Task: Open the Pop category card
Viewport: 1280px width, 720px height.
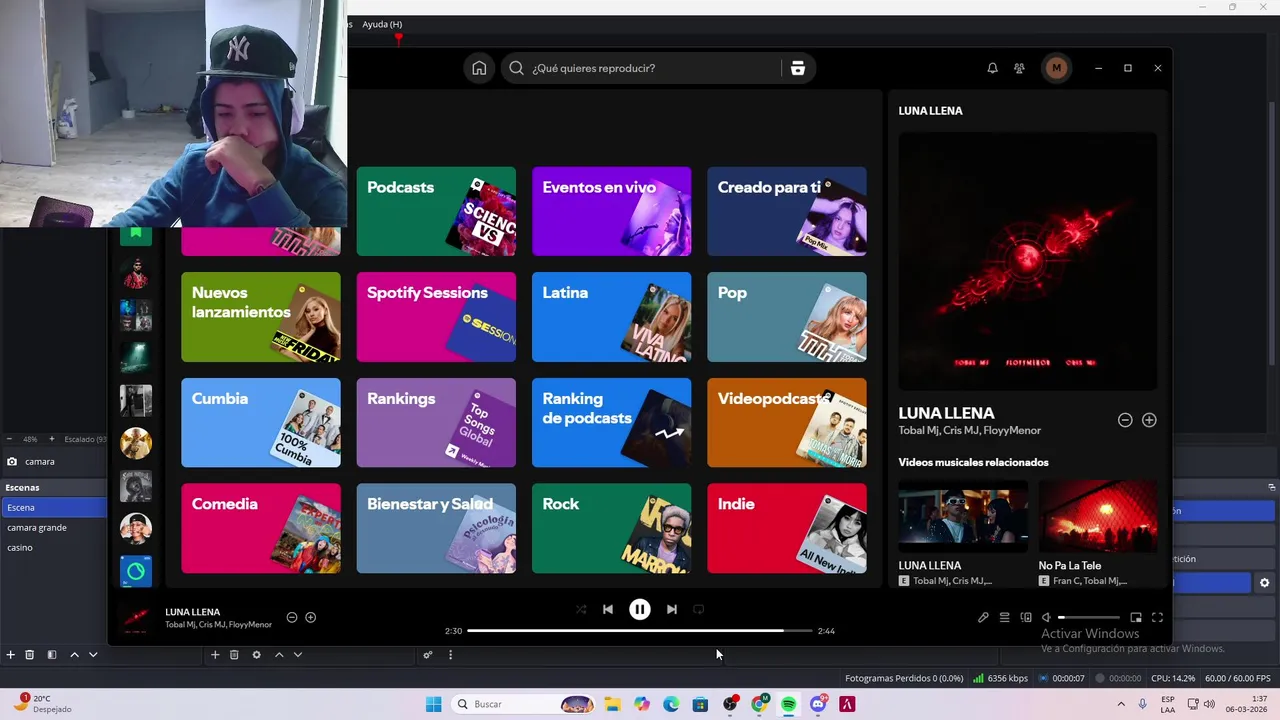Action: pyautogui.click(x=787, y=317)
